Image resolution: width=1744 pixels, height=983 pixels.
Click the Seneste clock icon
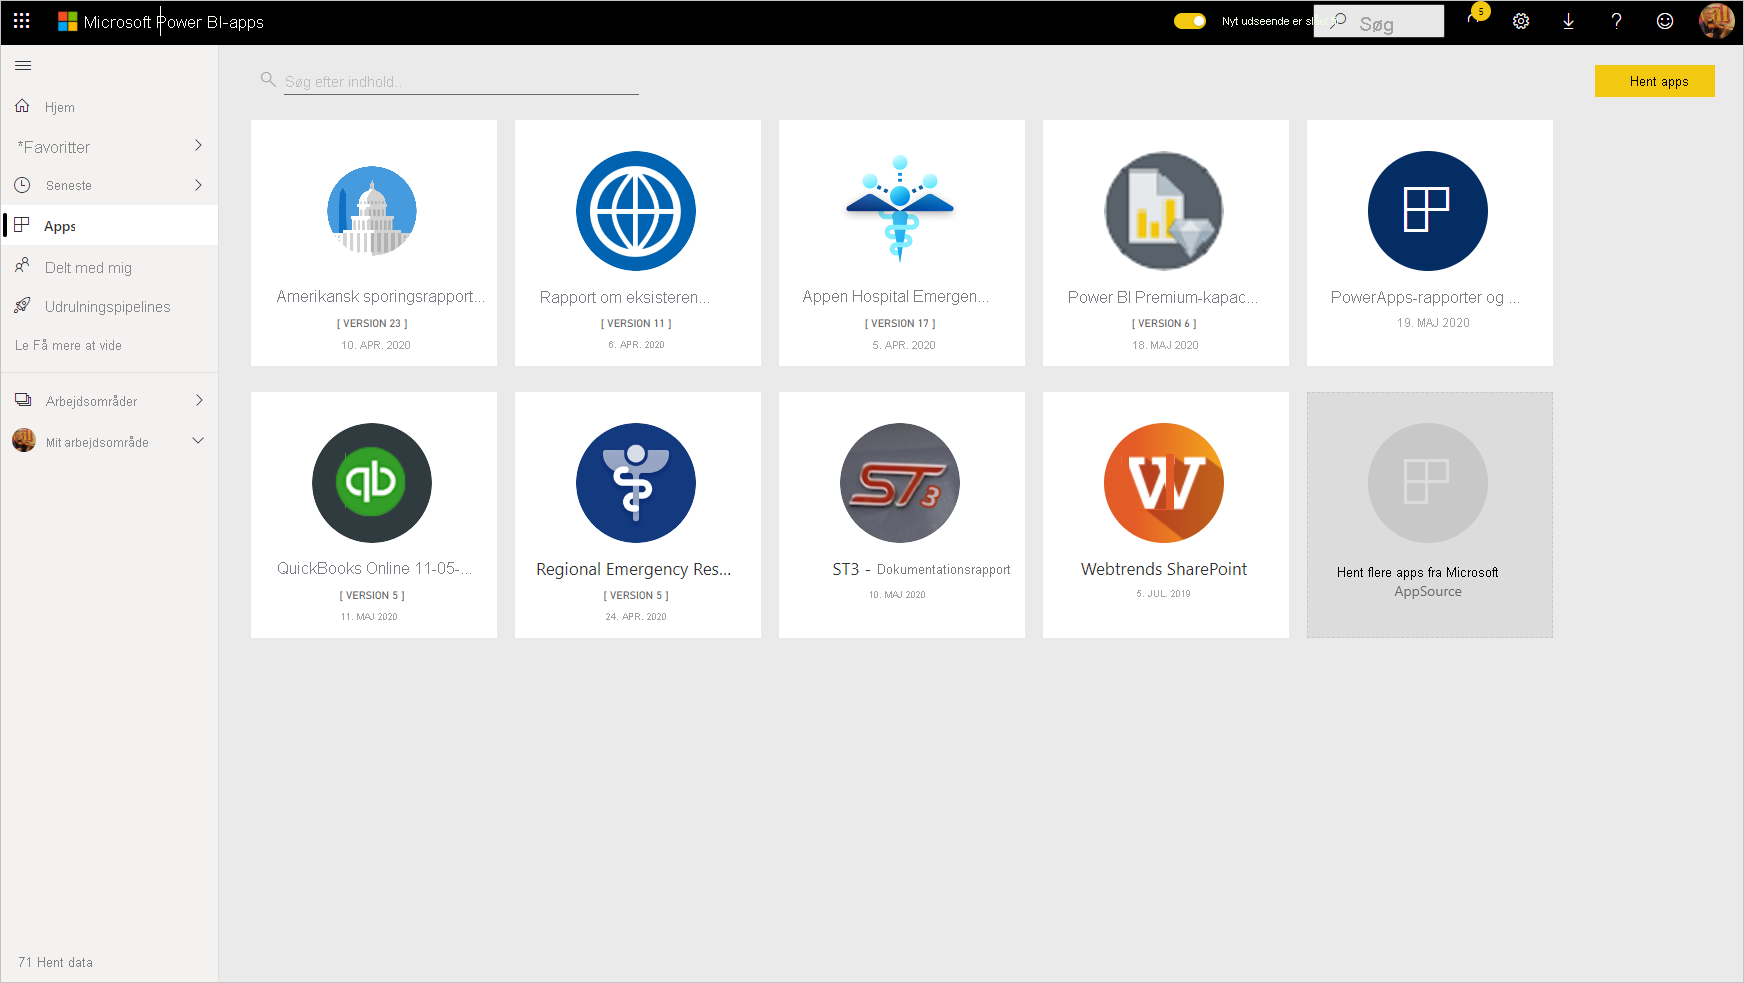[22, 185]
